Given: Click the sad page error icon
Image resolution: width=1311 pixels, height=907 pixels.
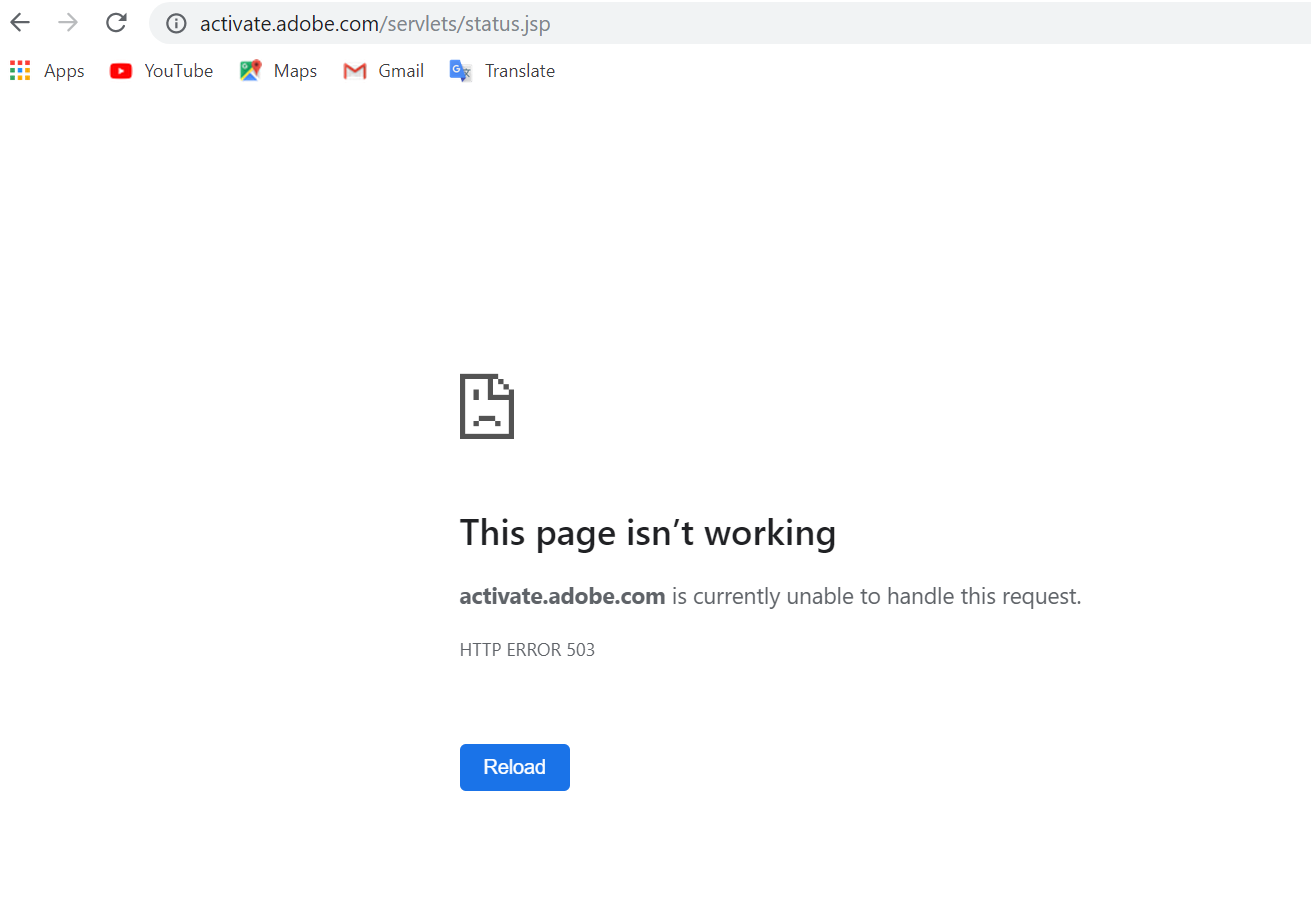Looking at the screenshot, I should pyautogui.click(x=487, y=406).
